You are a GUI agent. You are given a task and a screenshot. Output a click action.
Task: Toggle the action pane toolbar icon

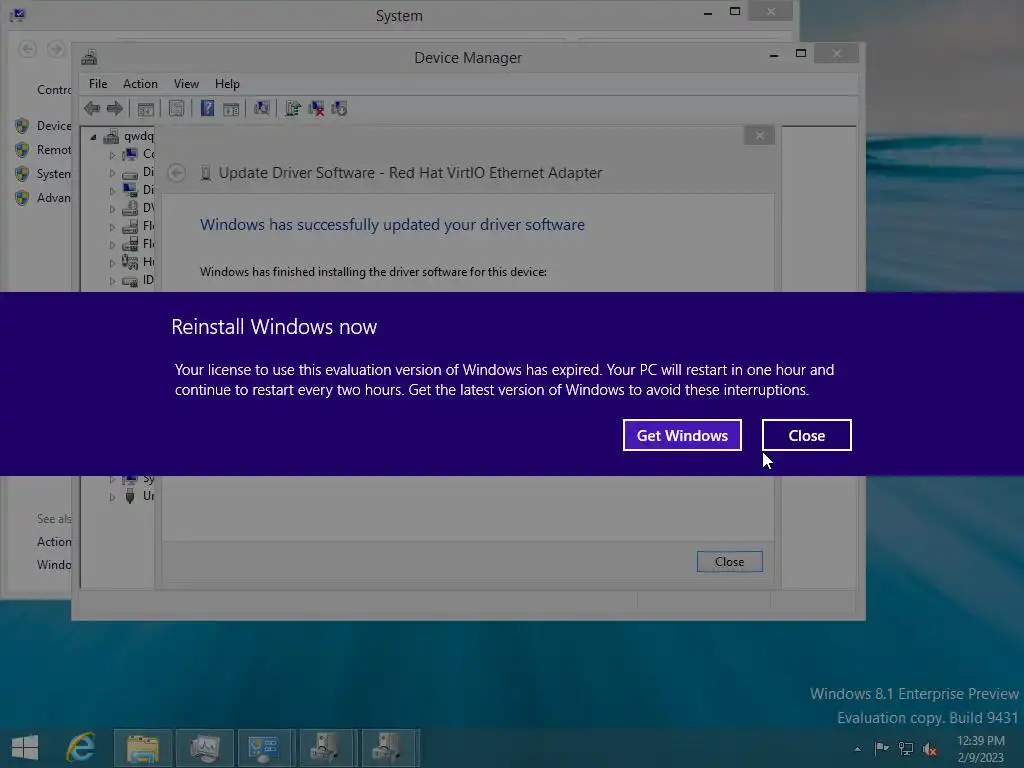[231, 108]
